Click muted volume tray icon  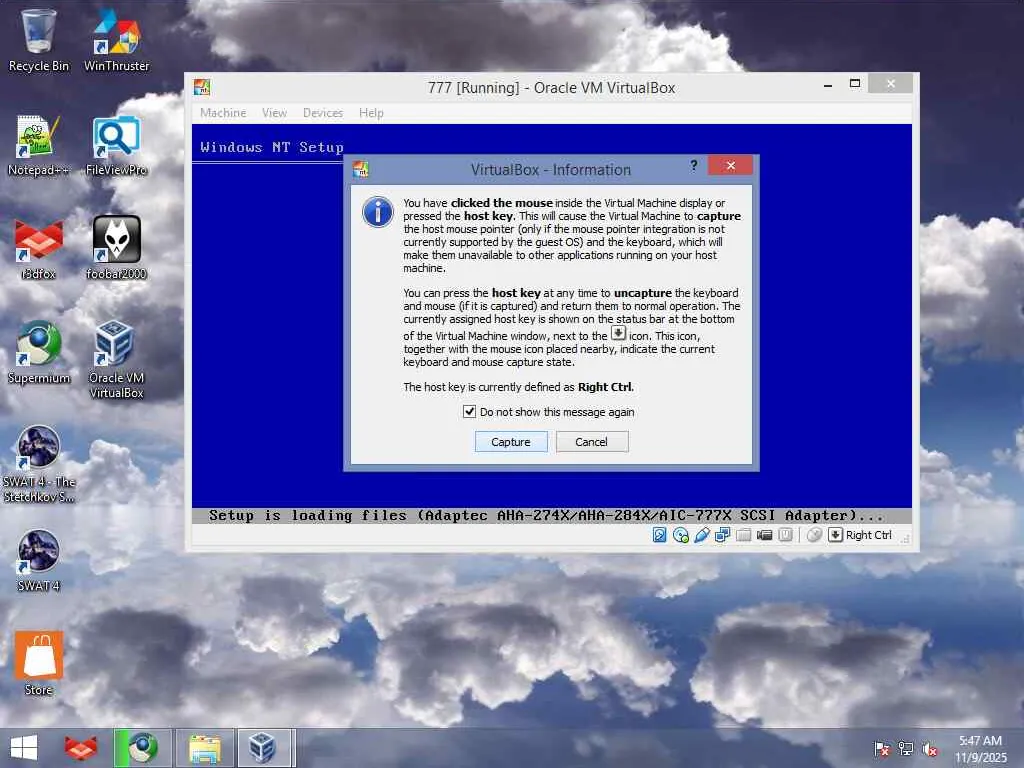pos(929,748)
